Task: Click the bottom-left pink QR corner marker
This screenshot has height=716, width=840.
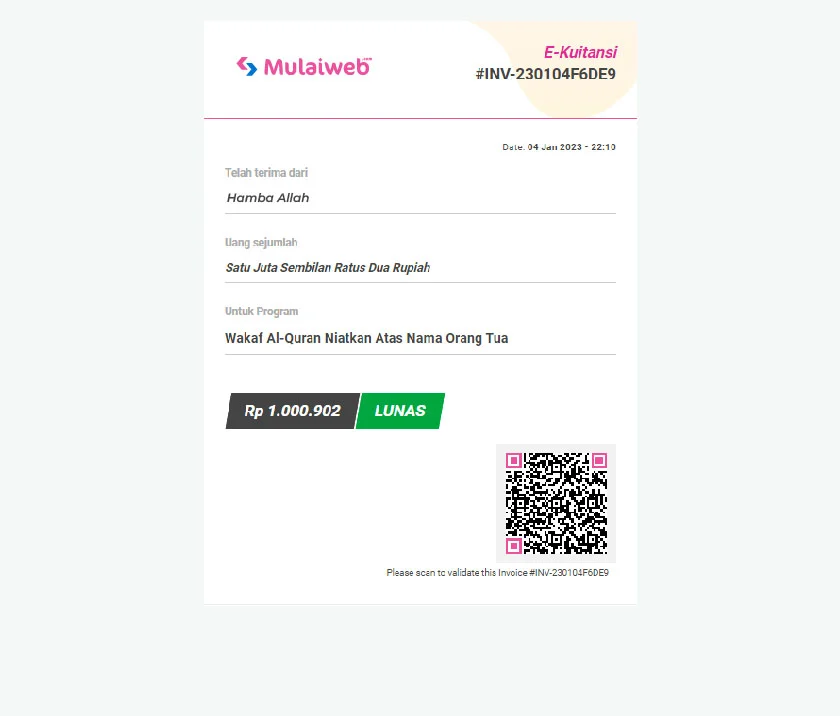Action: (x=514, y=546)
